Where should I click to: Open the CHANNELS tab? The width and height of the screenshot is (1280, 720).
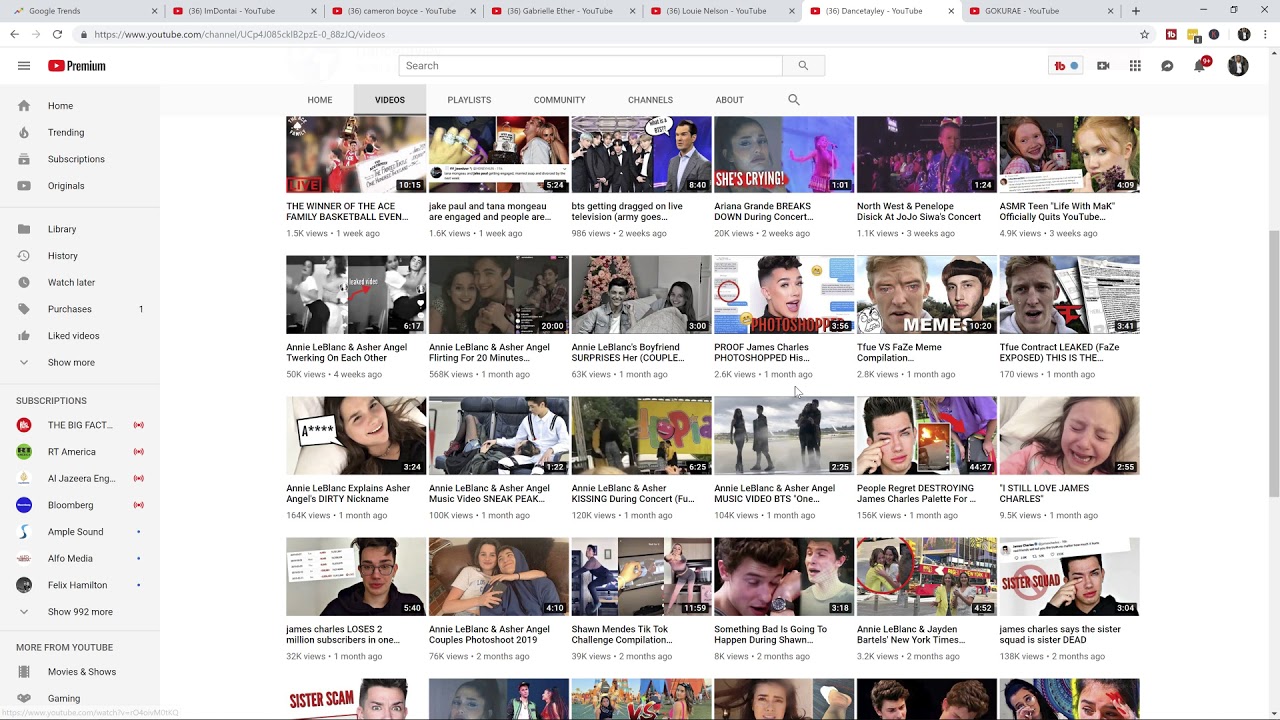coord(650,100)
